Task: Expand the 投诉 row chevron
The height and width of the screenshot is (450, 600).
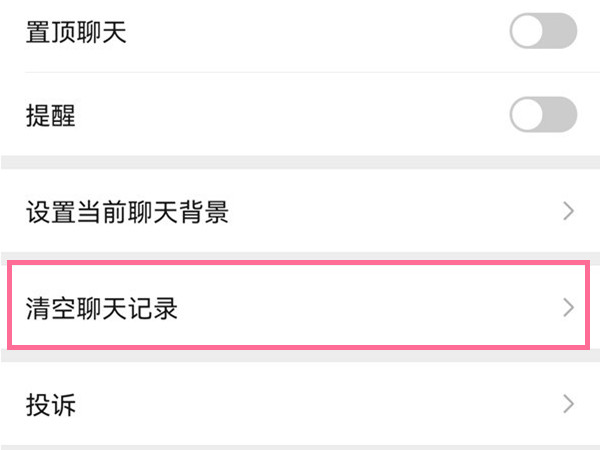Action: pyautogui.click(x=568, y=404)
